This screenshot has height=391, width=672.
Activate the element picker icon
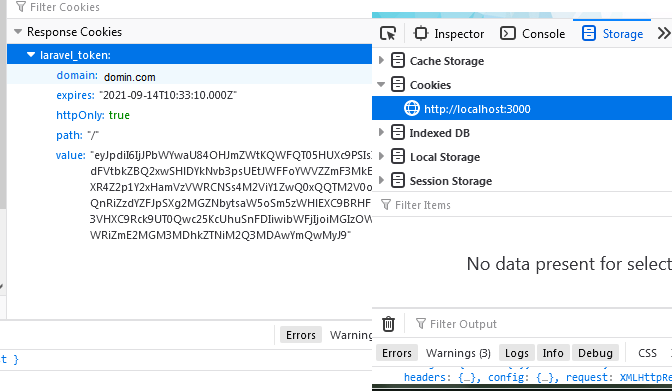tap(388, 33)
